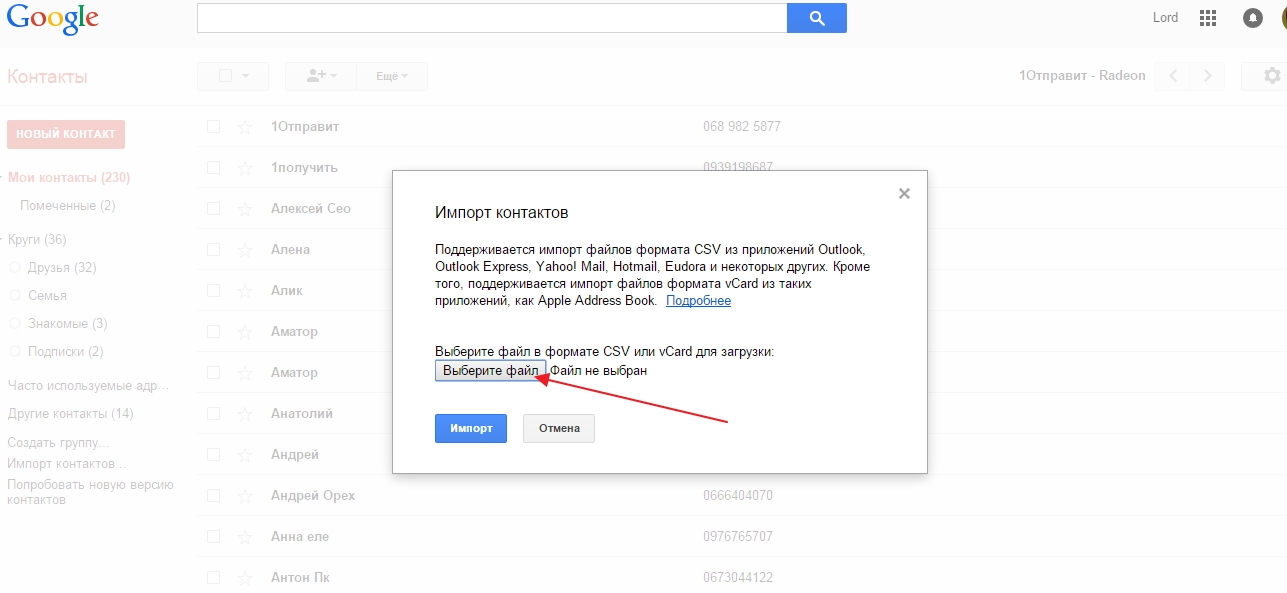Click phone number 0666404070
Viewport: 1287px width, 593px height.
738,496
